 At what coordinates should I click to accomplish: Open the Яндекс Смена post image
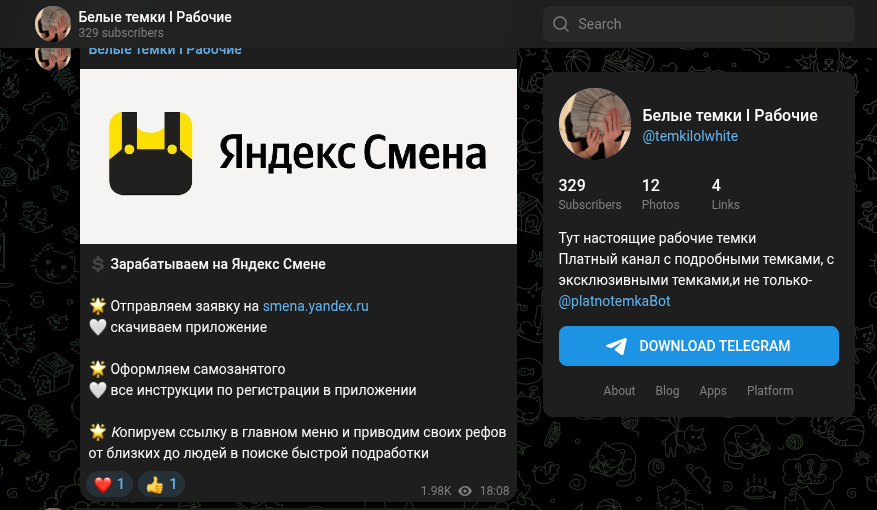pos(298,156)
